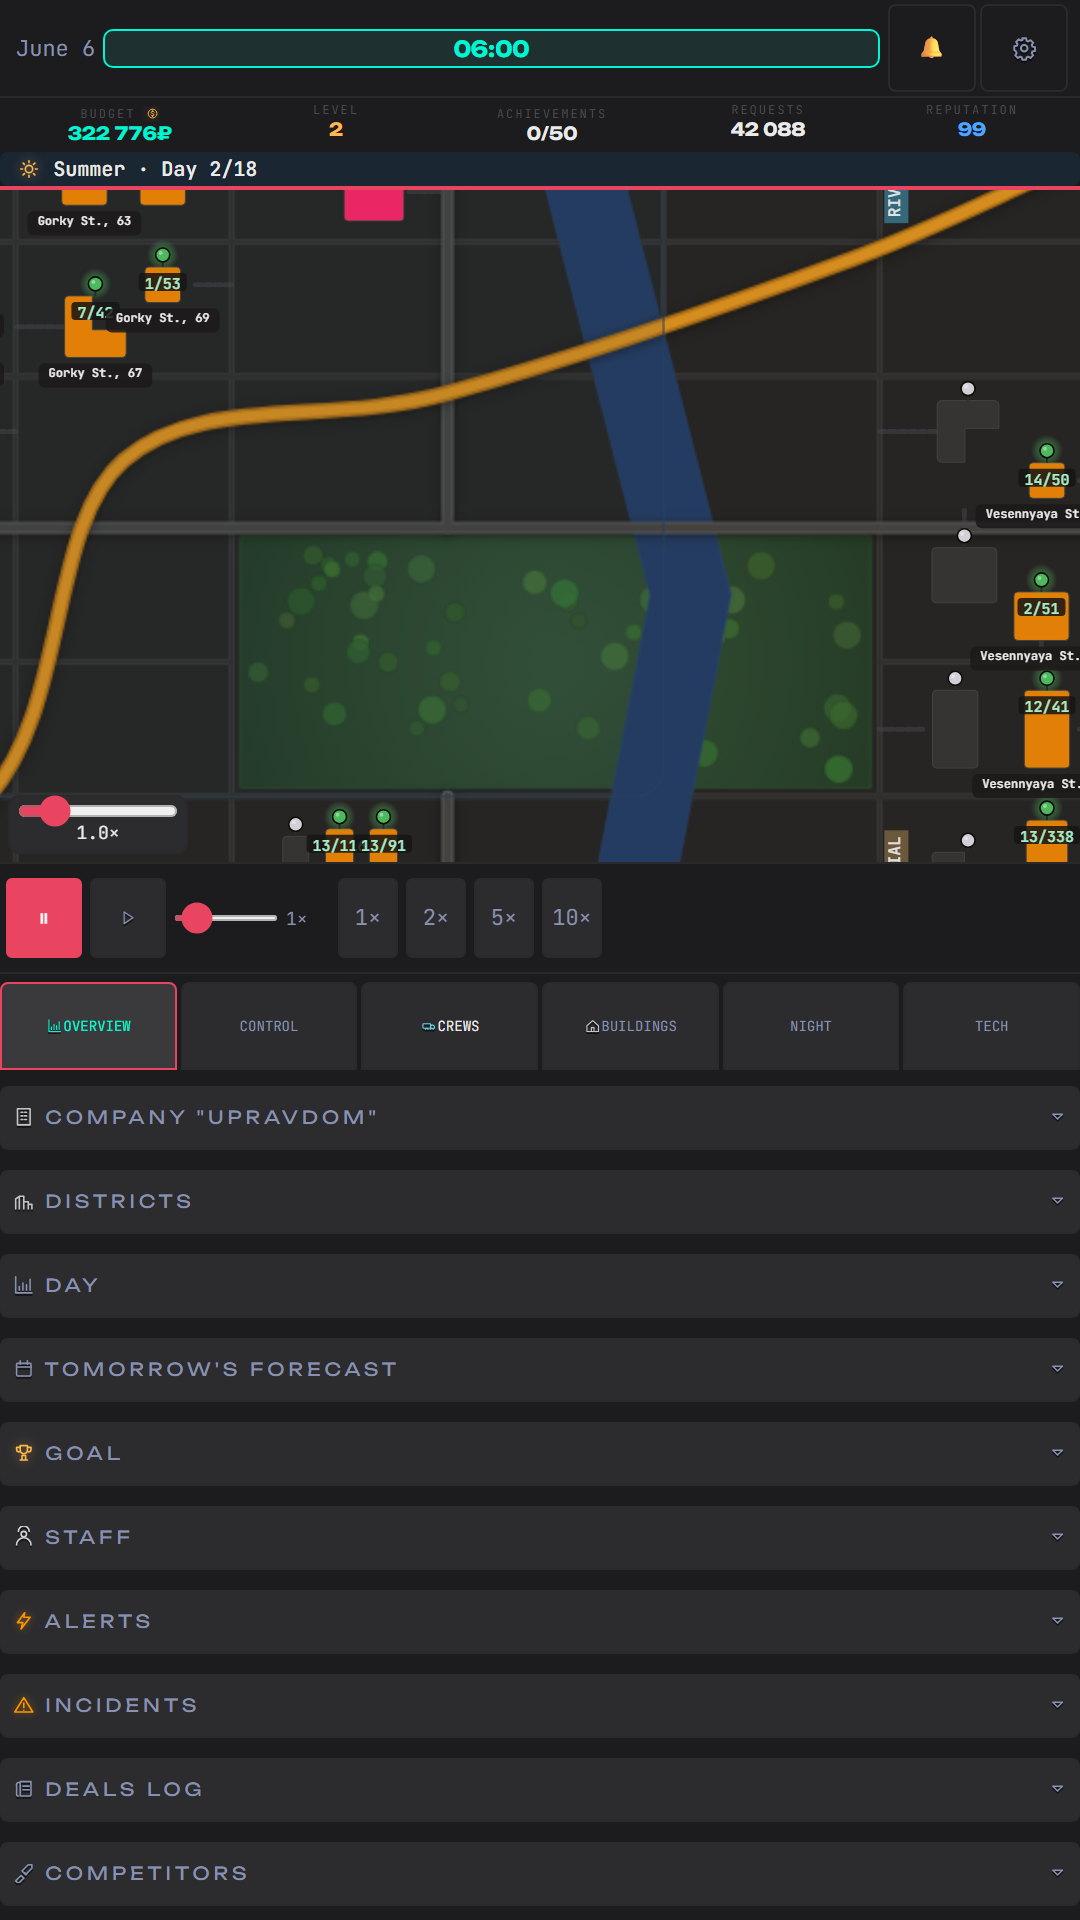Click the Forecast calendar icon
Screen dimensions: 1080x1920
[x=24, y=1369]
